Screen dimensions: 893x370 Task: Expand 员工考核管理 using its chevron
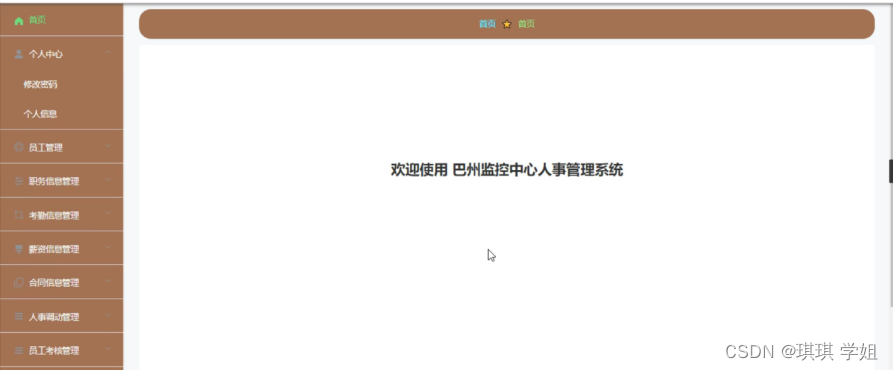(x=108, y=350)
